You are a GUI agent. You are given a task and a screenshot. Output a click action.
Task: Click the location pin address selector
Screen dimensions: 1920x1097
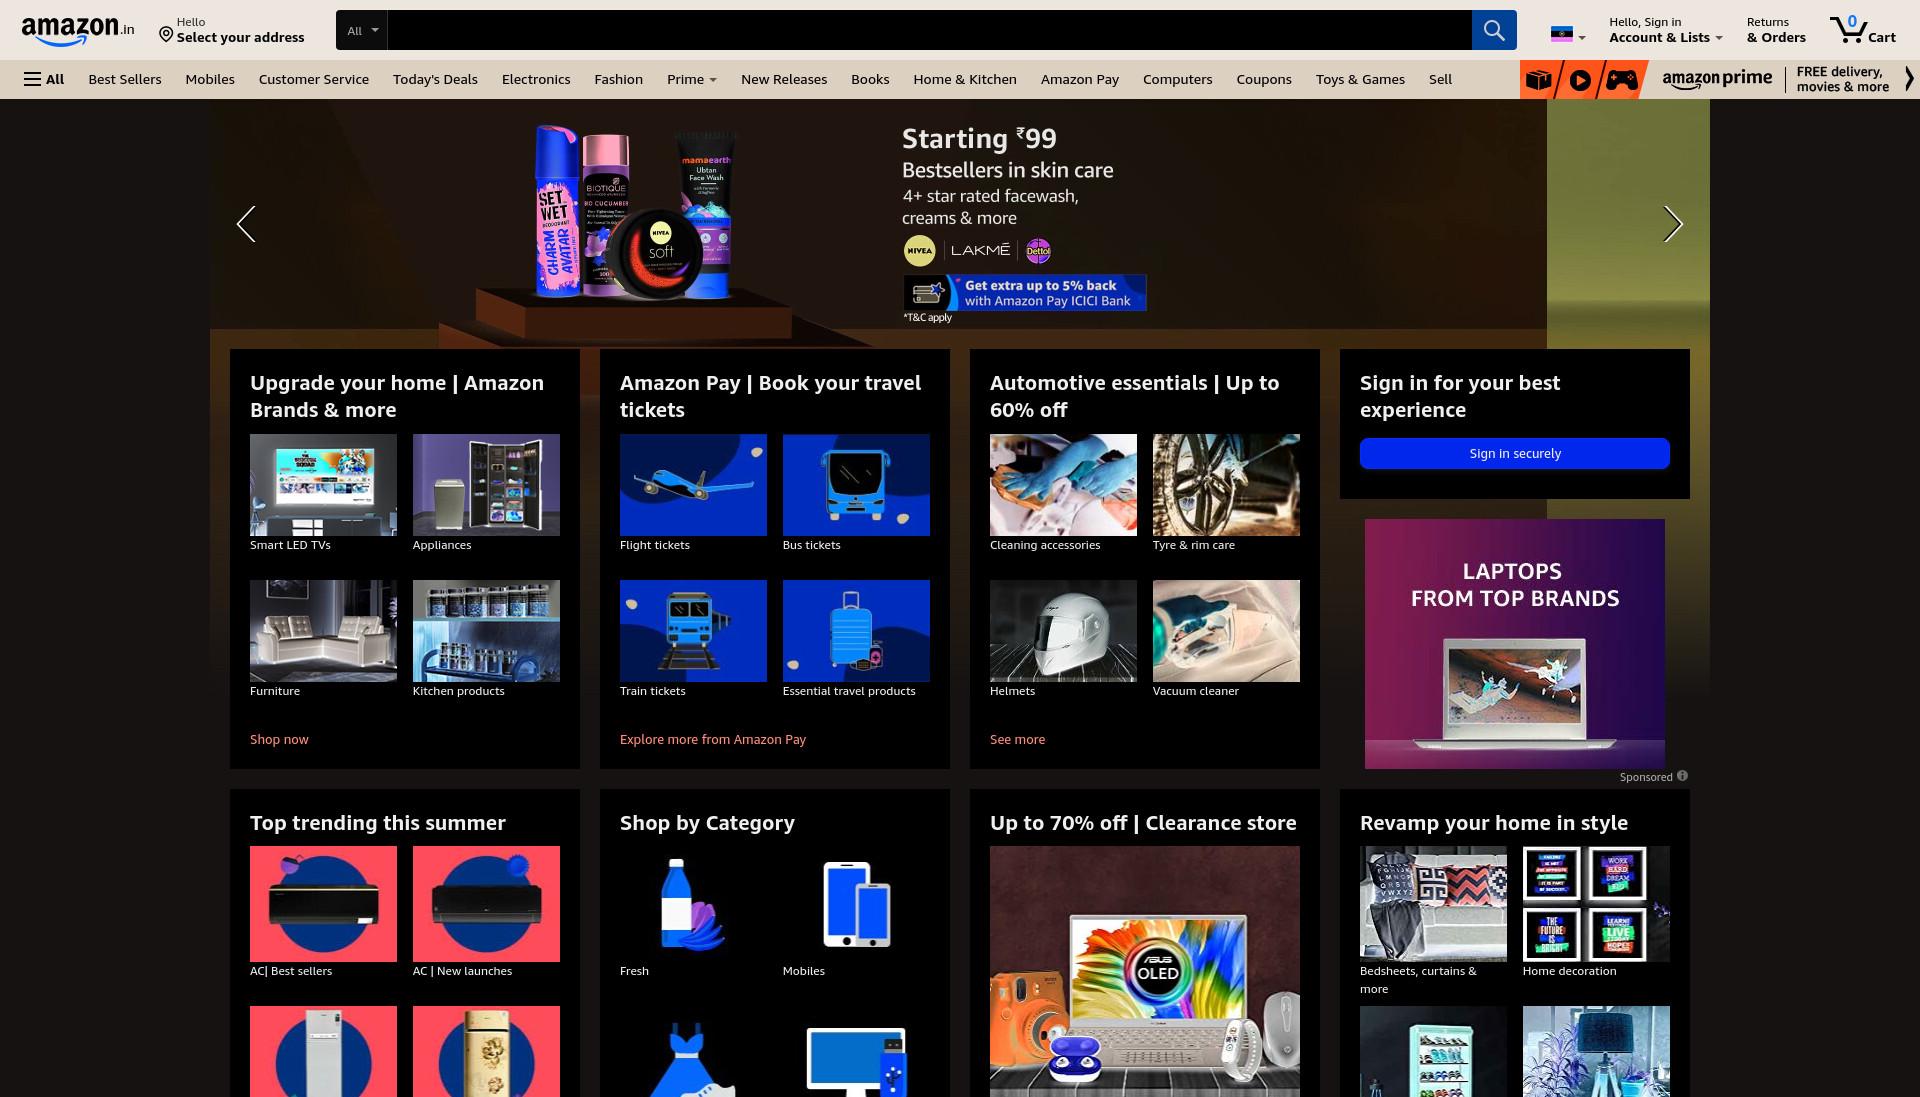coord(231,30)
